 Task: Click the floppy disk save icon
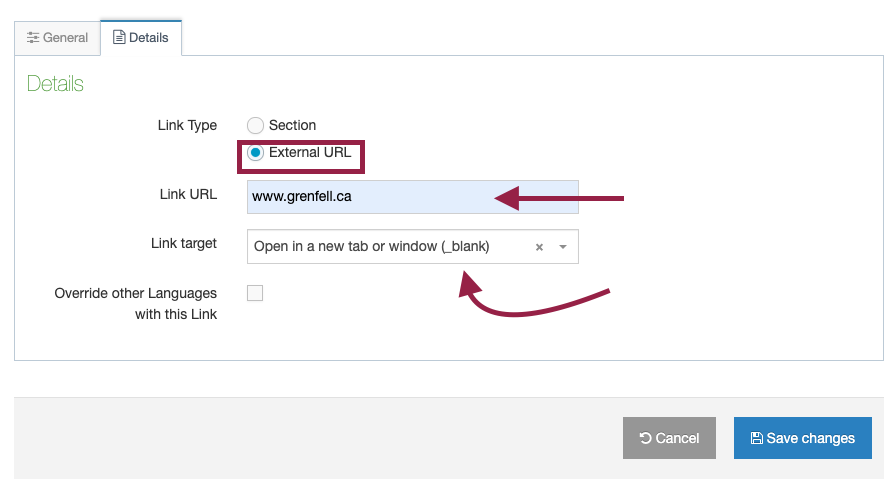click(x=756, y=438)
